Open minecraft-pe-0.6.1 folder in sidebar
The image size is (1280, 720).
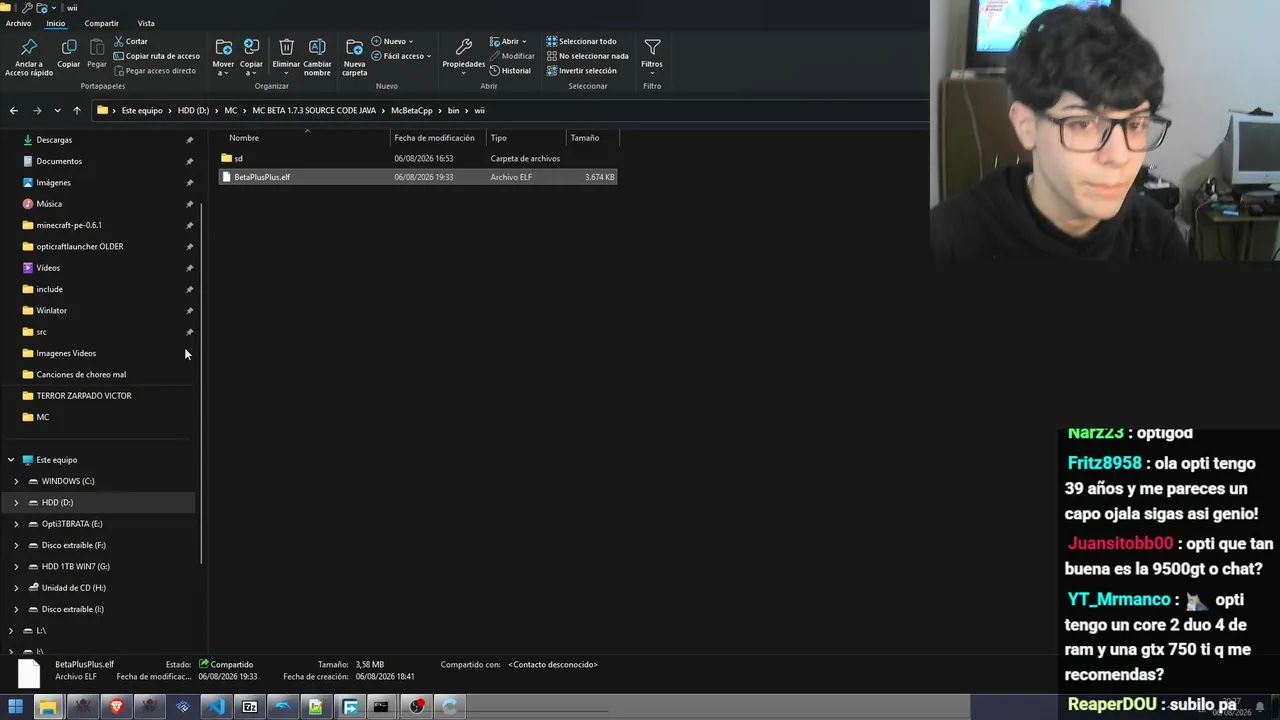tap(69, 225)
